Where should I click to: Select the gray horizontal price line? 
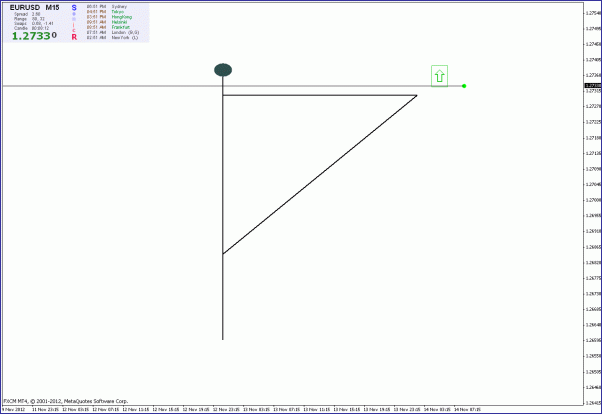click(x=232, y=86)
